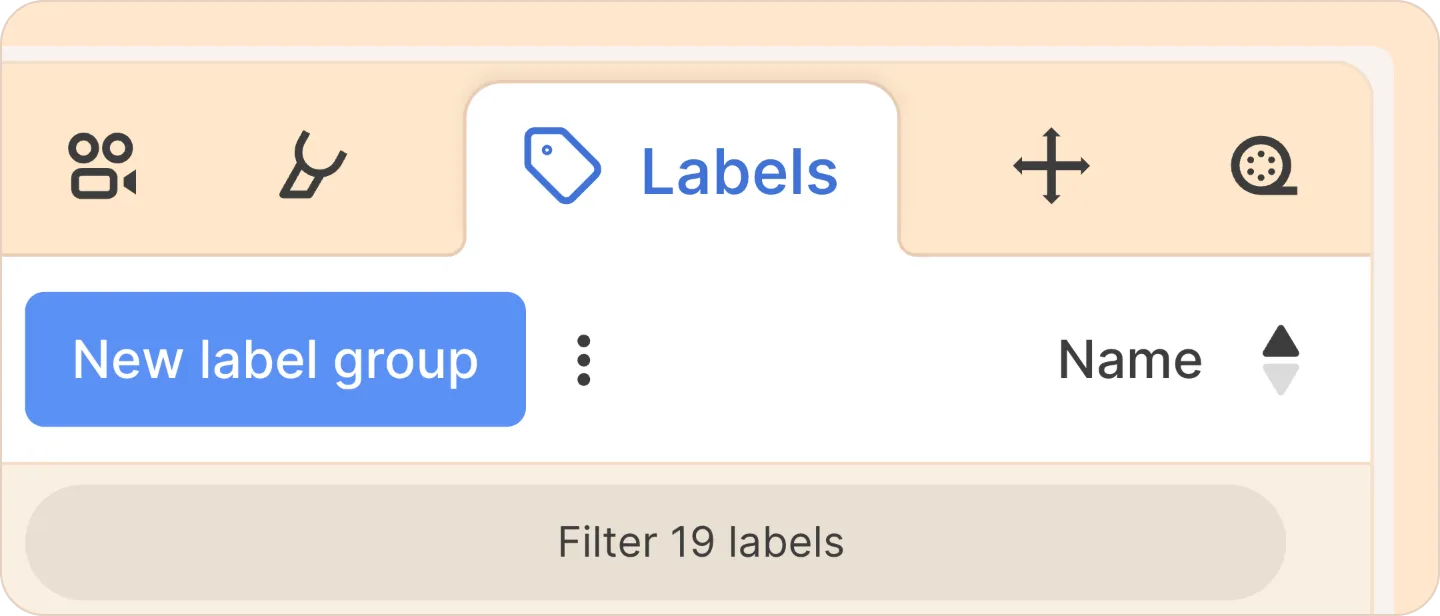Go to the camera recordings tab icon
Viewport: 1440px width, 616px height.
click(x=102, y=166)
